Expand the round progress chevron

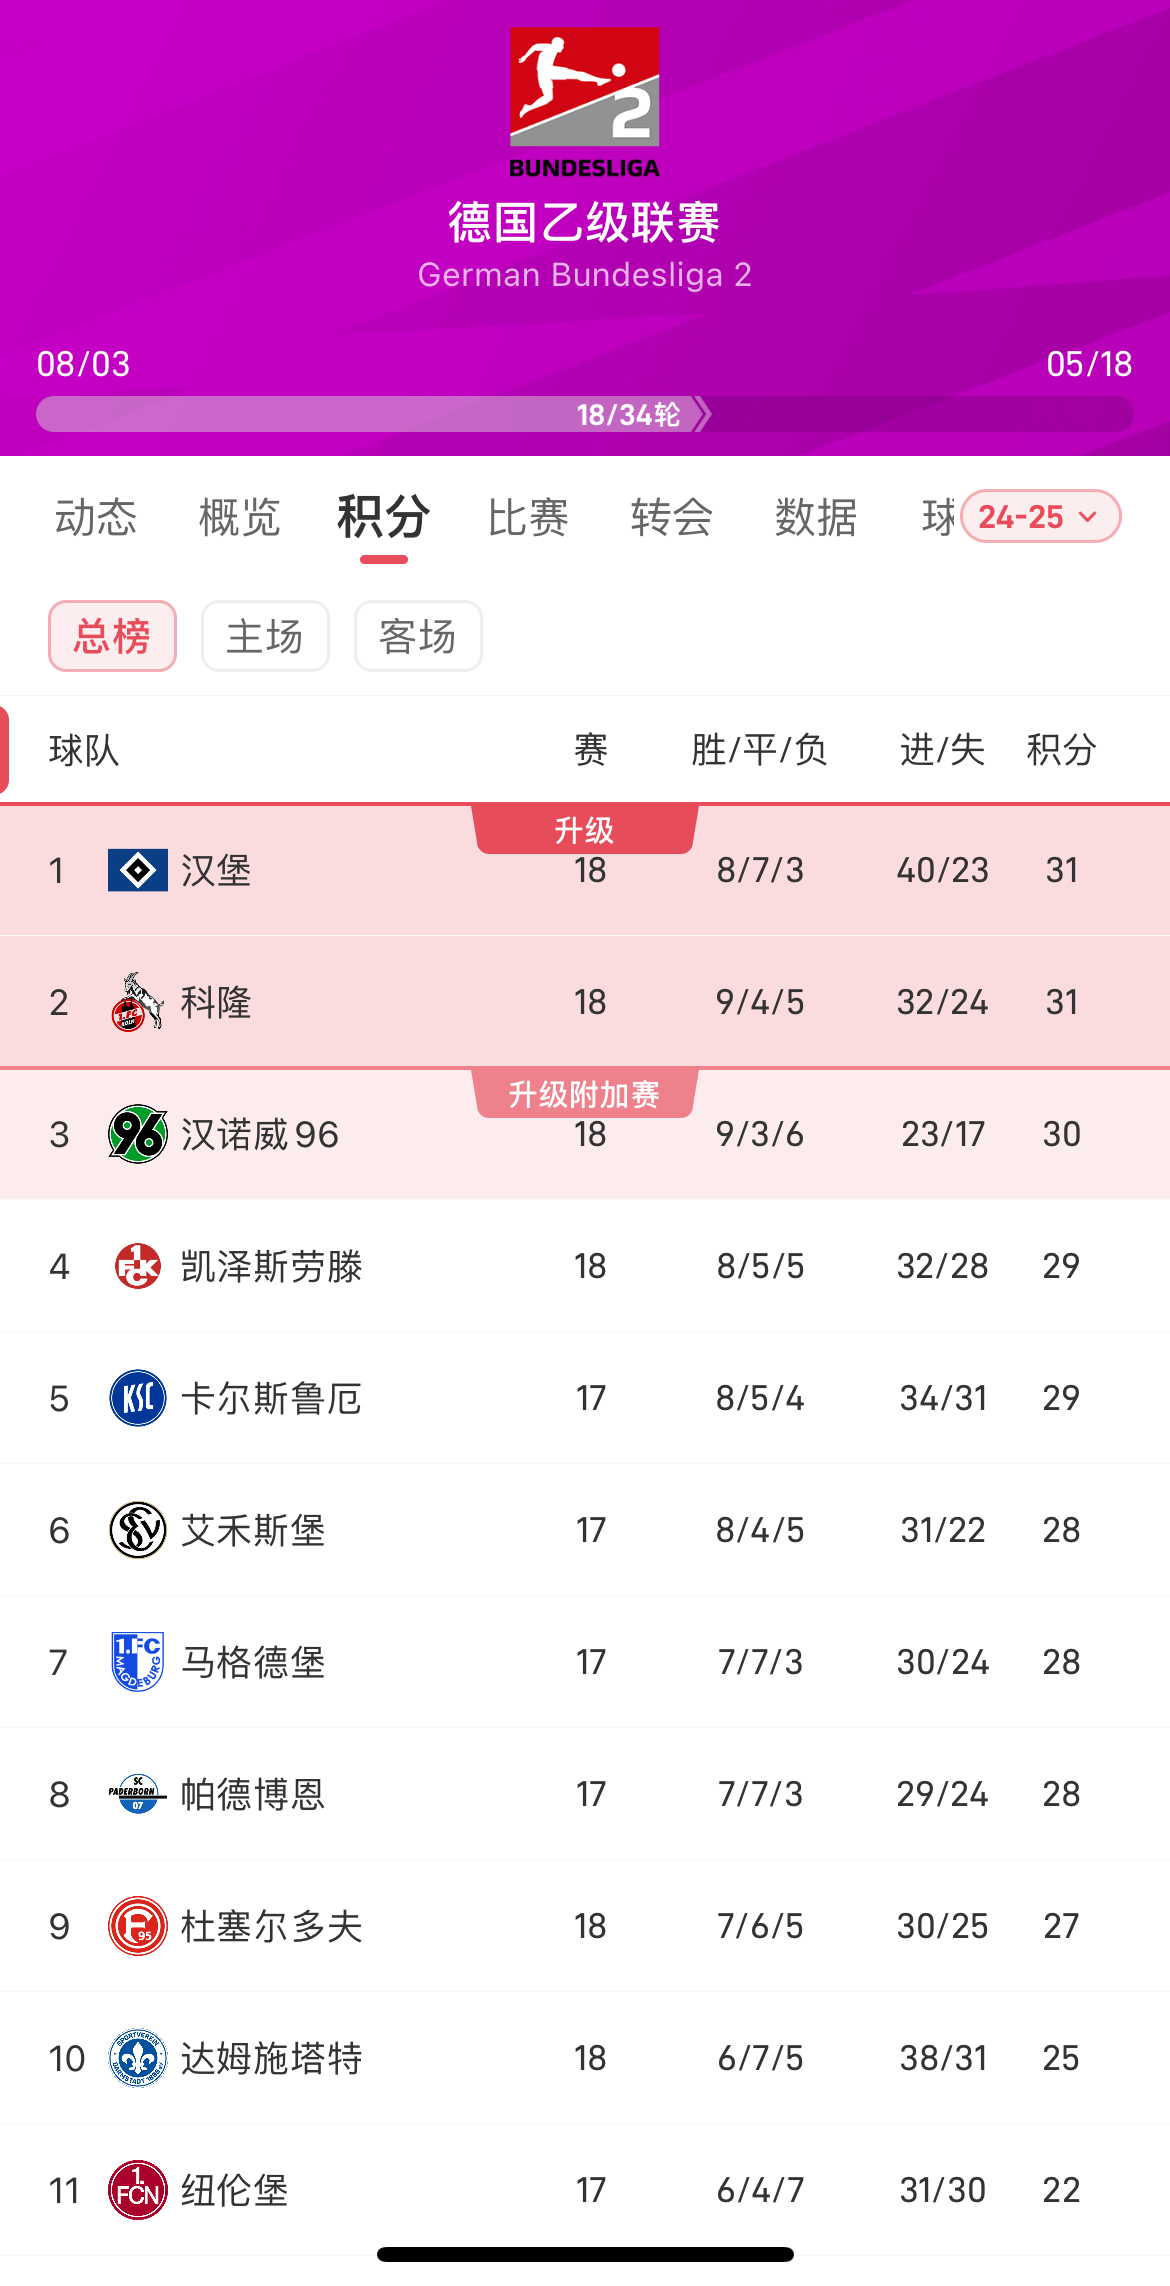(703, 413)
